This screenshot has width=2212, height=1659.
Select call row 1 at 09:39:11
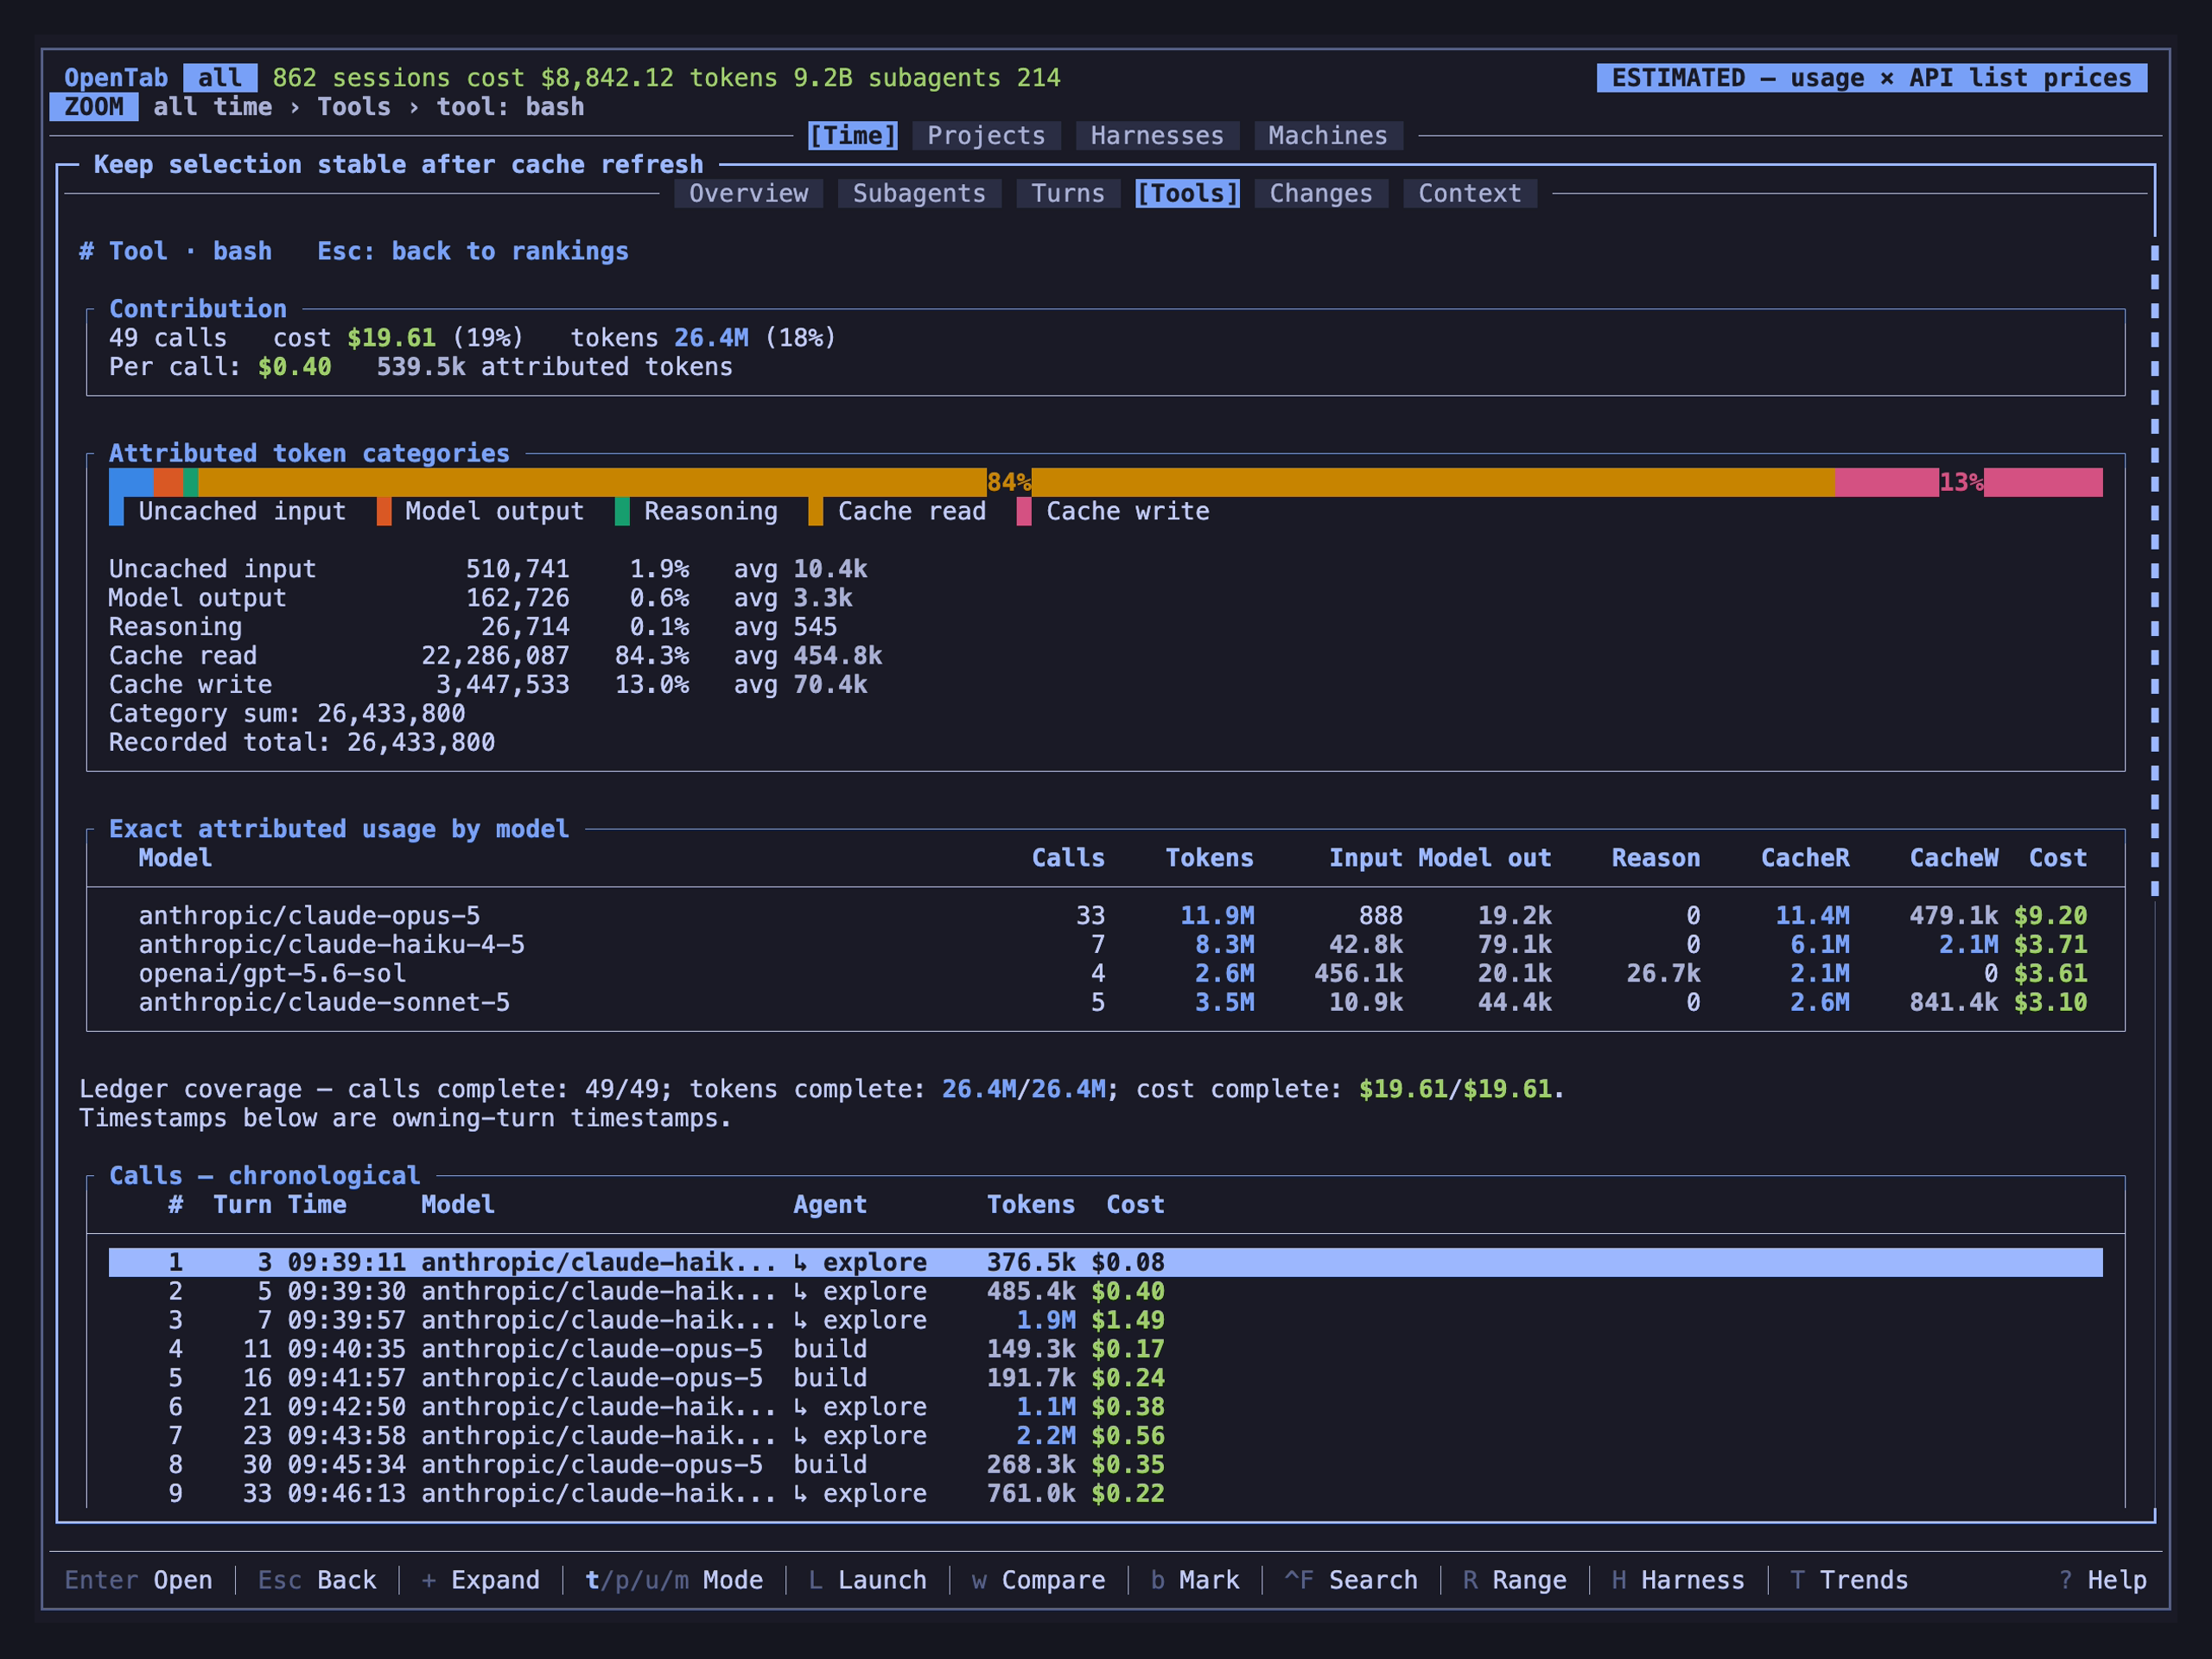point(1106,1262)
